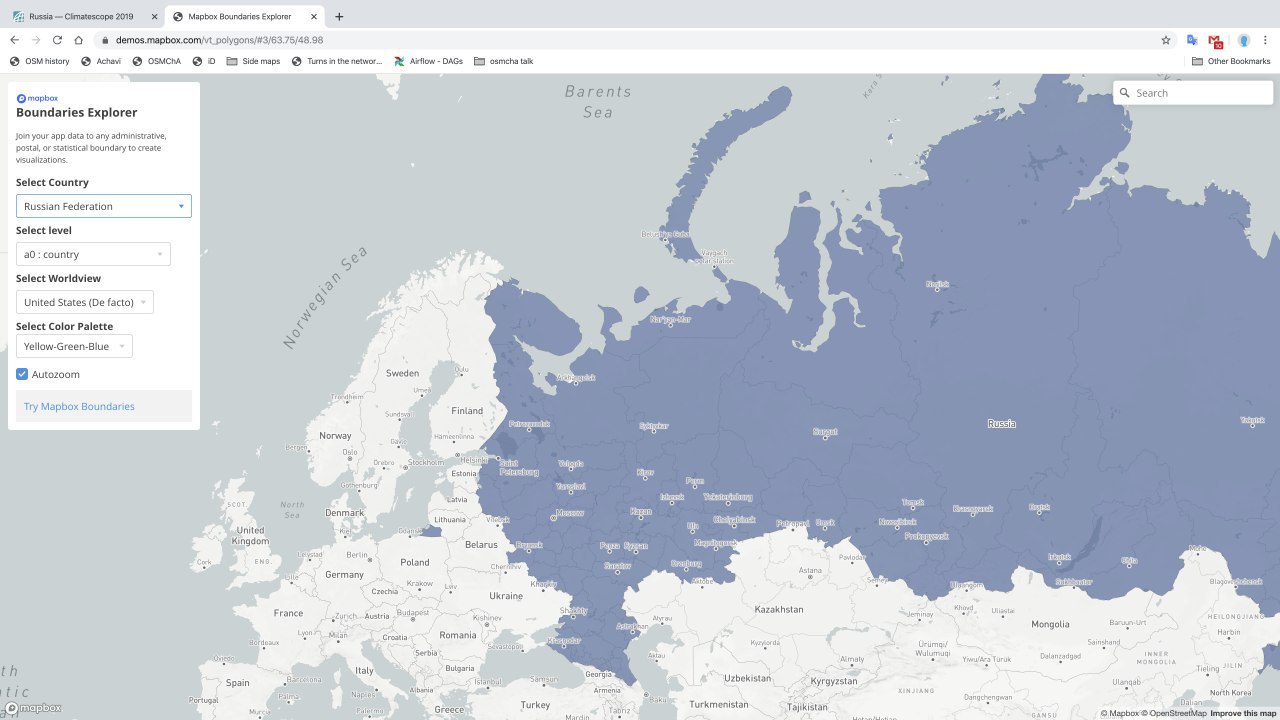
Task: Click the site lock icon in address bar
Action: [x=105, y=40]
